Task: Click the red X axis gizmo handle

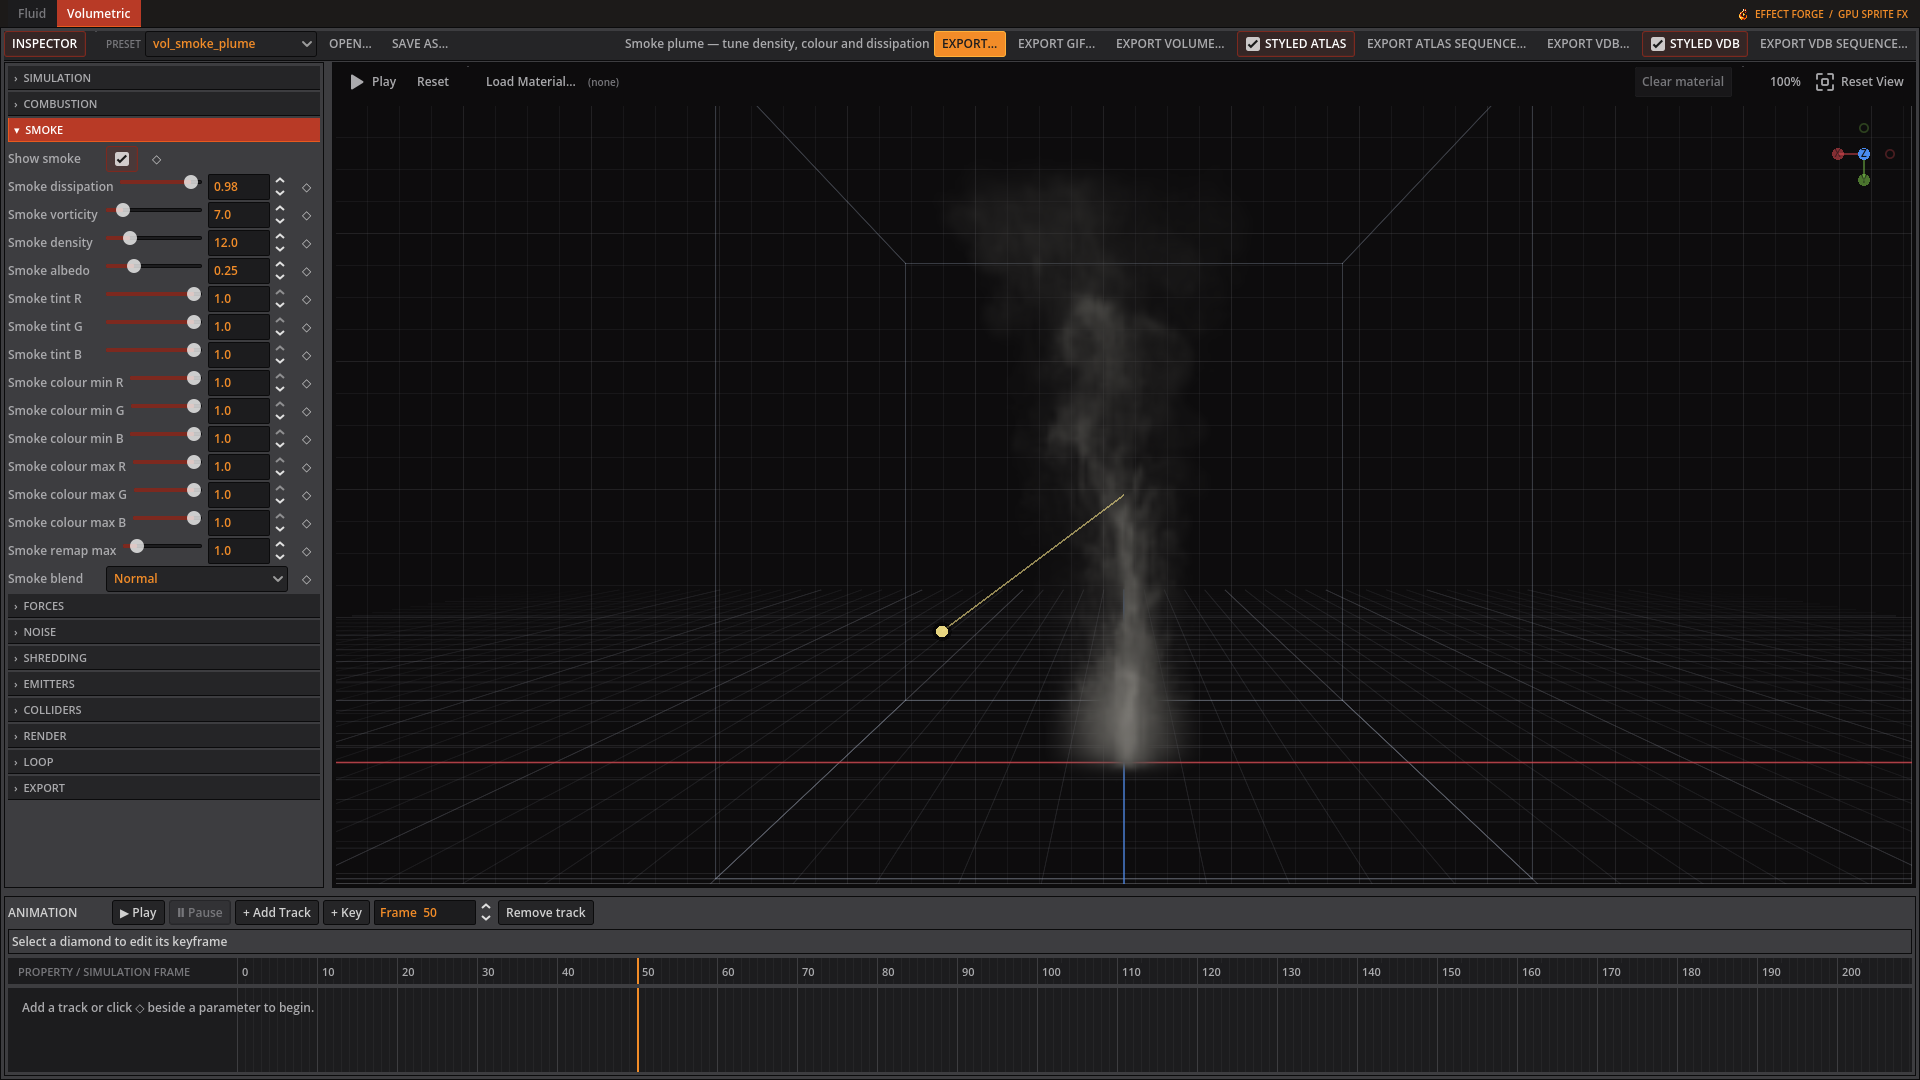Action: [x=1838, y=154]
